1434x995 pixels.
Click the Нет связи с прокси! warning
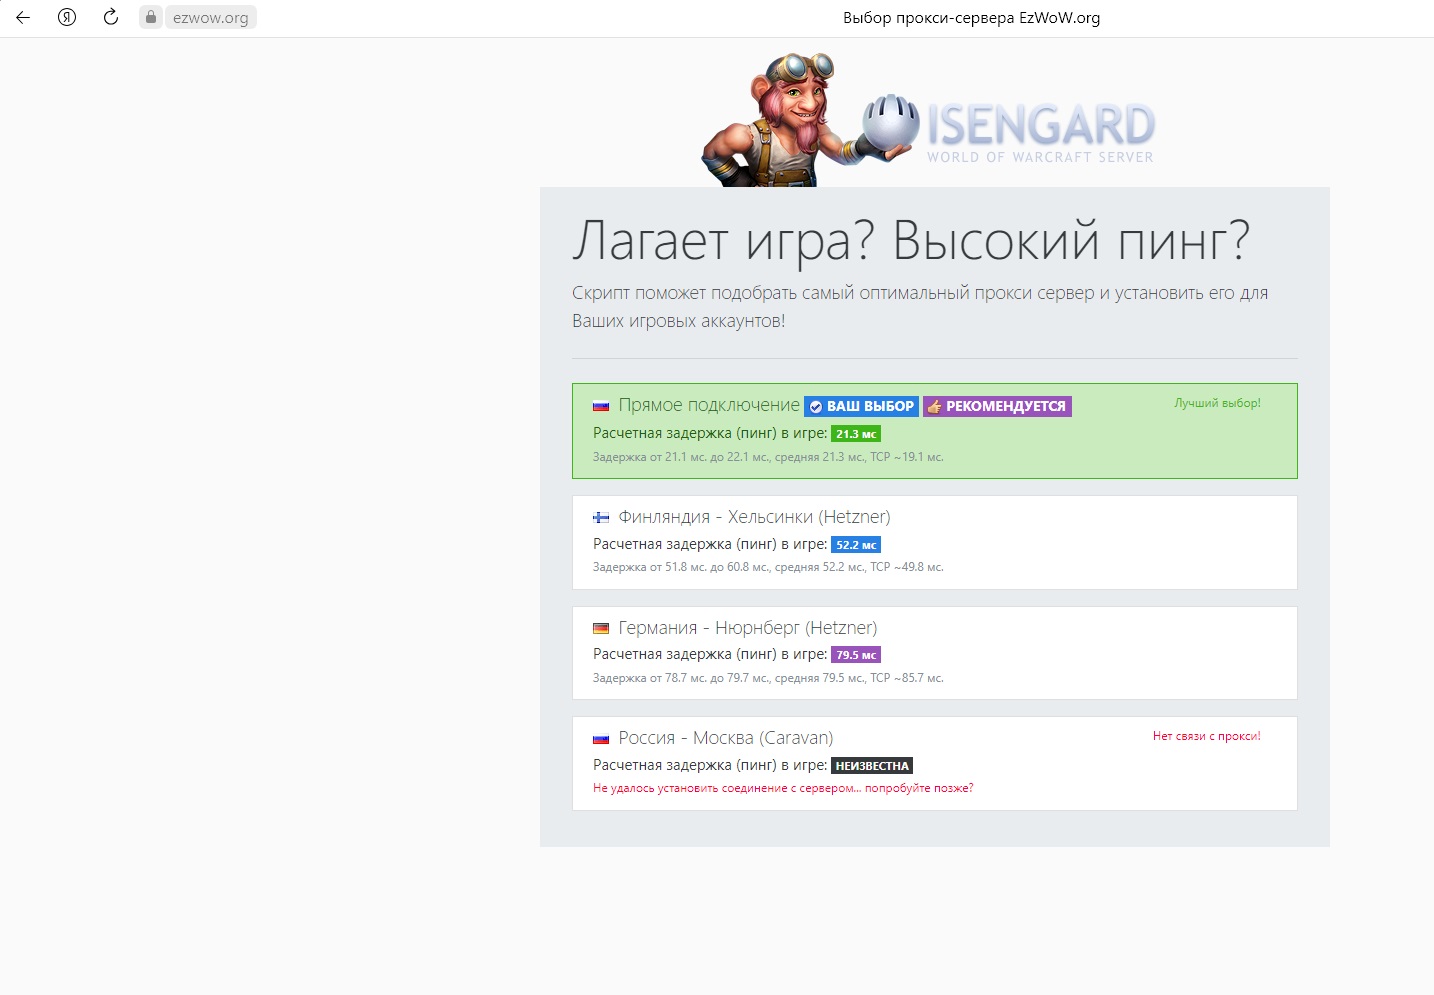pos(1206,736)
